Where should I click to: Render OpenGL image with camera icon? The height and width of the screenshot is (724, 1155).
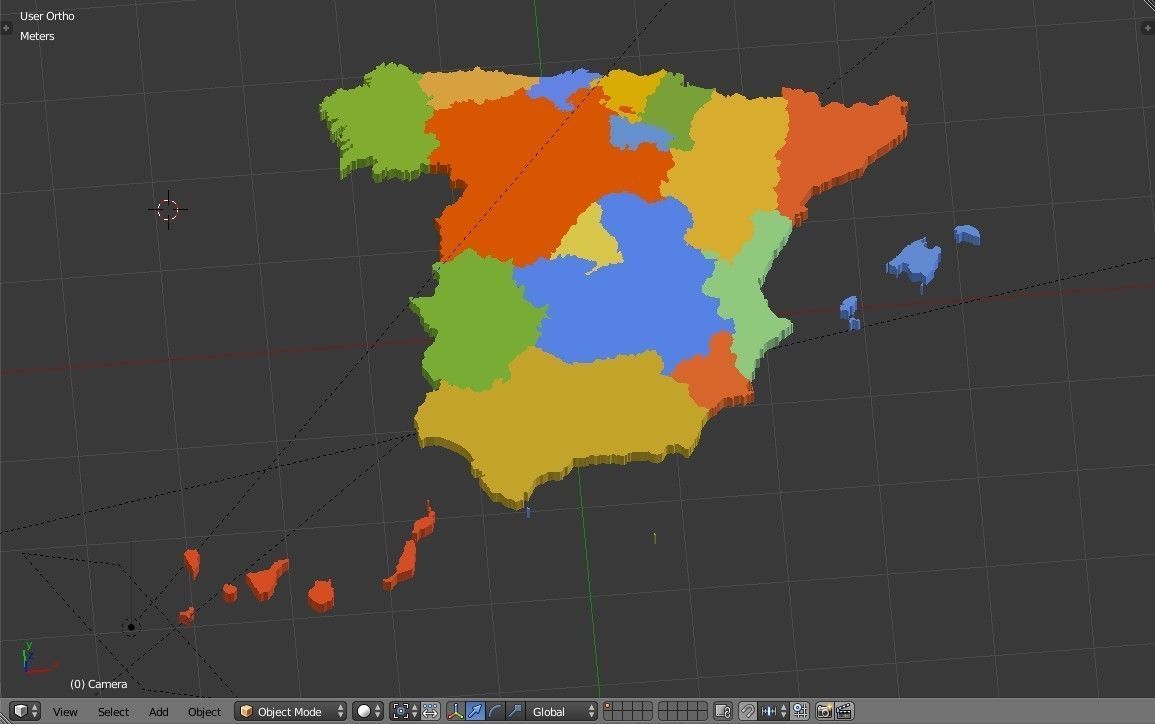click(824, 711)
